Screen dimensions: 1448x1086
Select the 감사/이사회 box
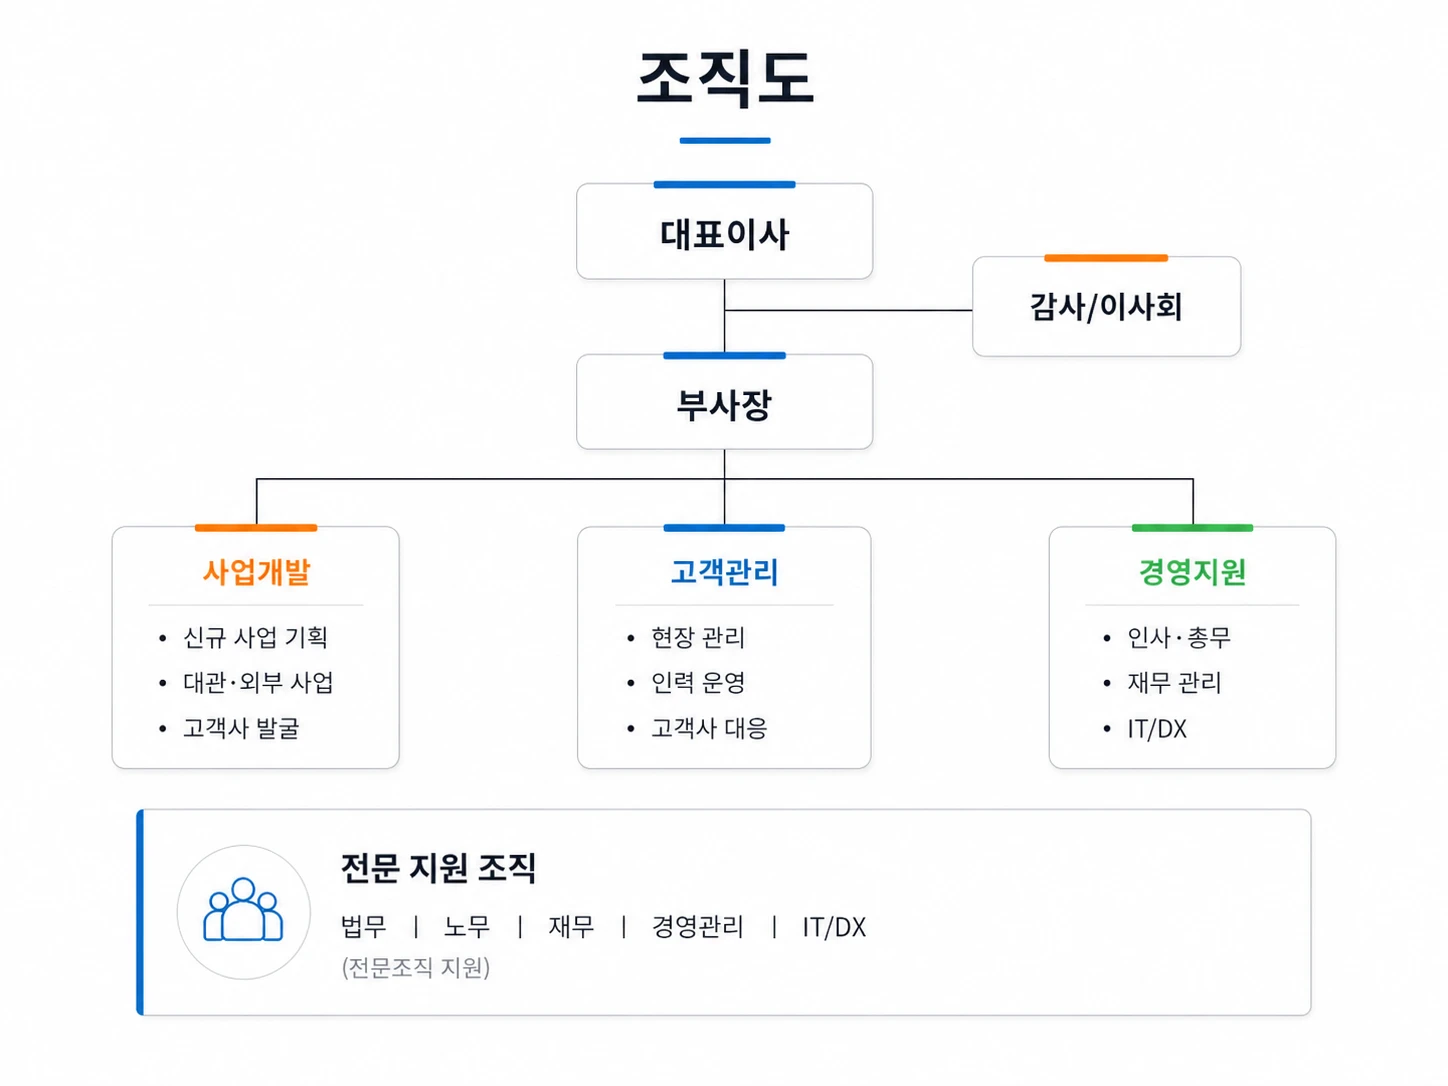click(1106, 306)
